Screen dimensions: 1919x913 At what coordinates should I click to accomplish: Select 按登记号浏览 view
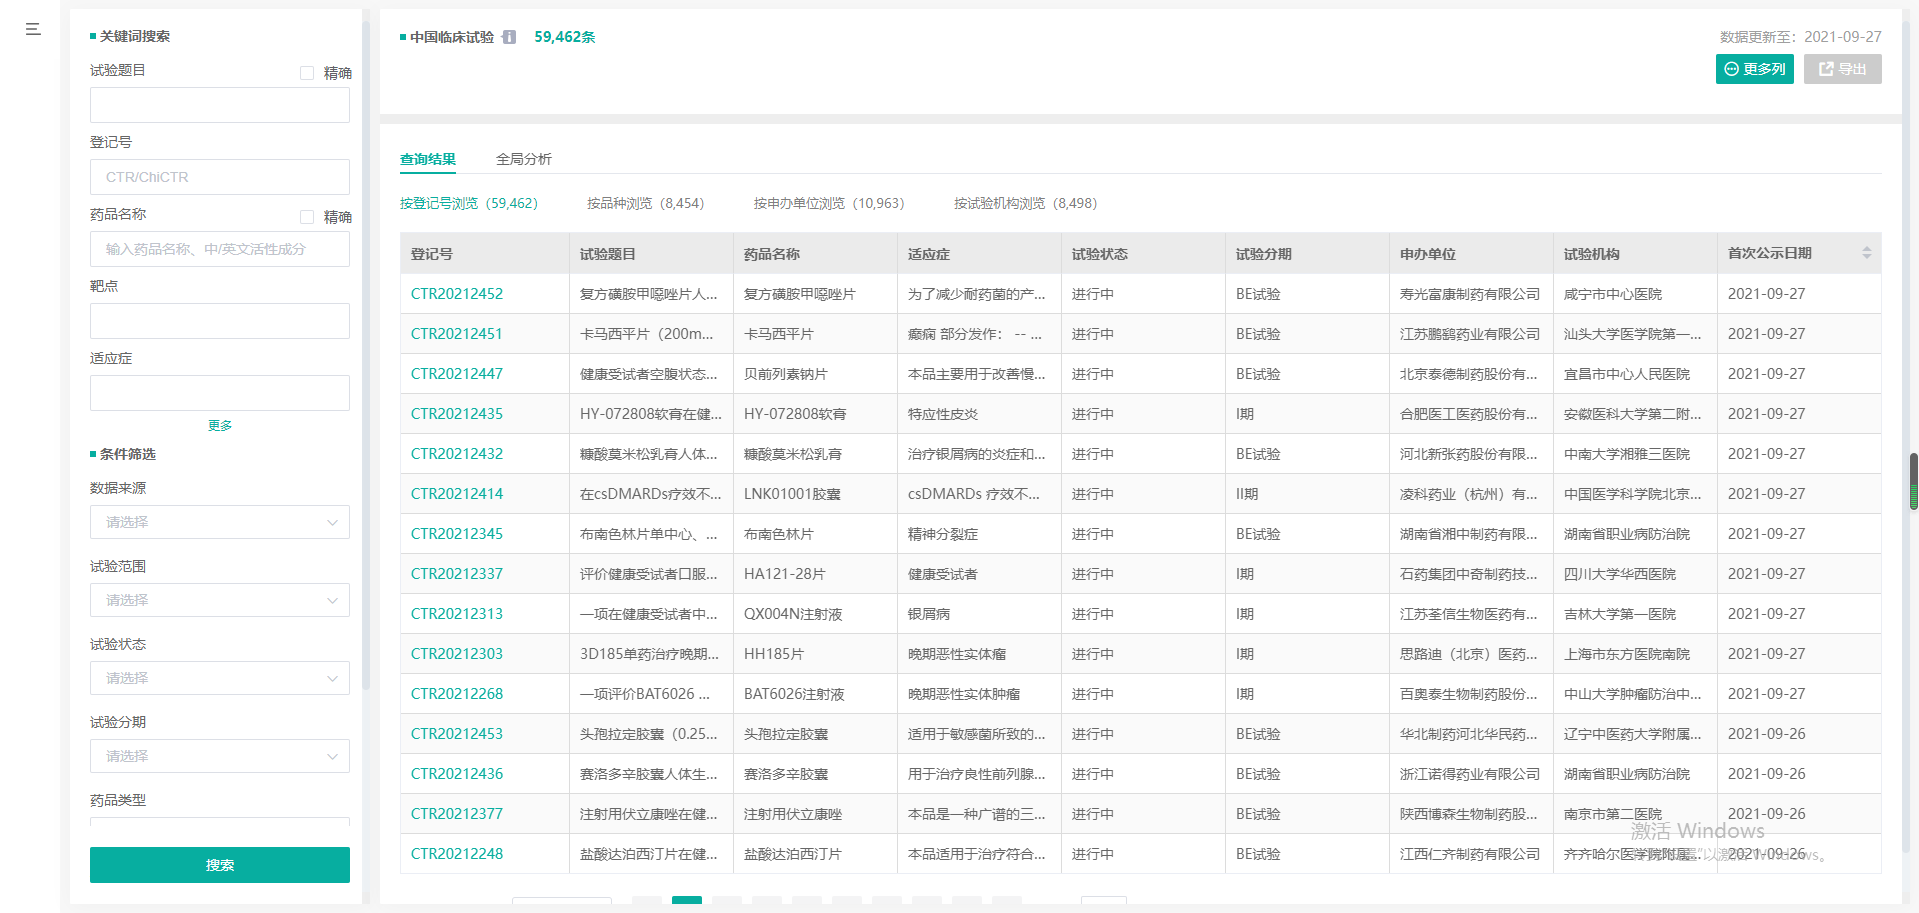(469, 203)
